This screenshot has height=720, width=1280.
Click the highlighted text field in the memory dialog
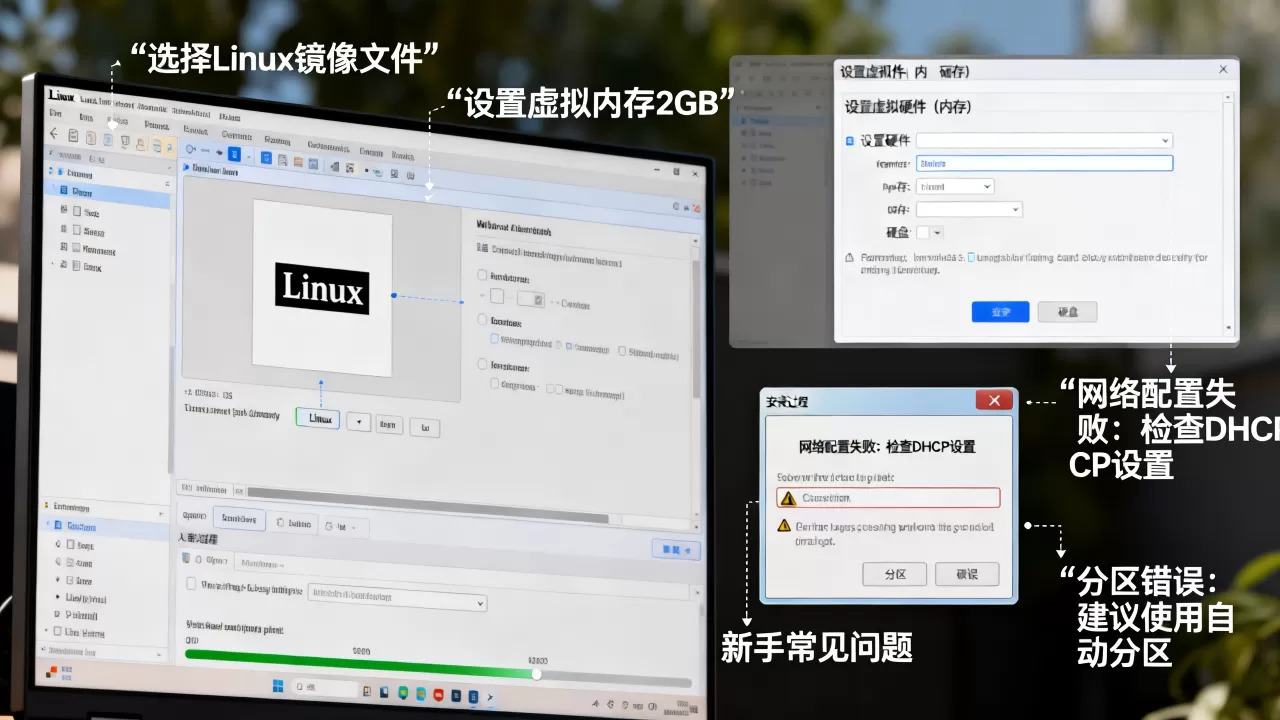[x=1044, y=163]
